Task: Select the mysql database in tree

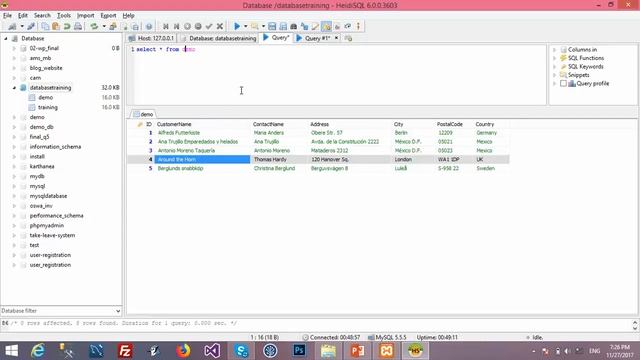Action: pyautogui.click(x=37, y=186)
